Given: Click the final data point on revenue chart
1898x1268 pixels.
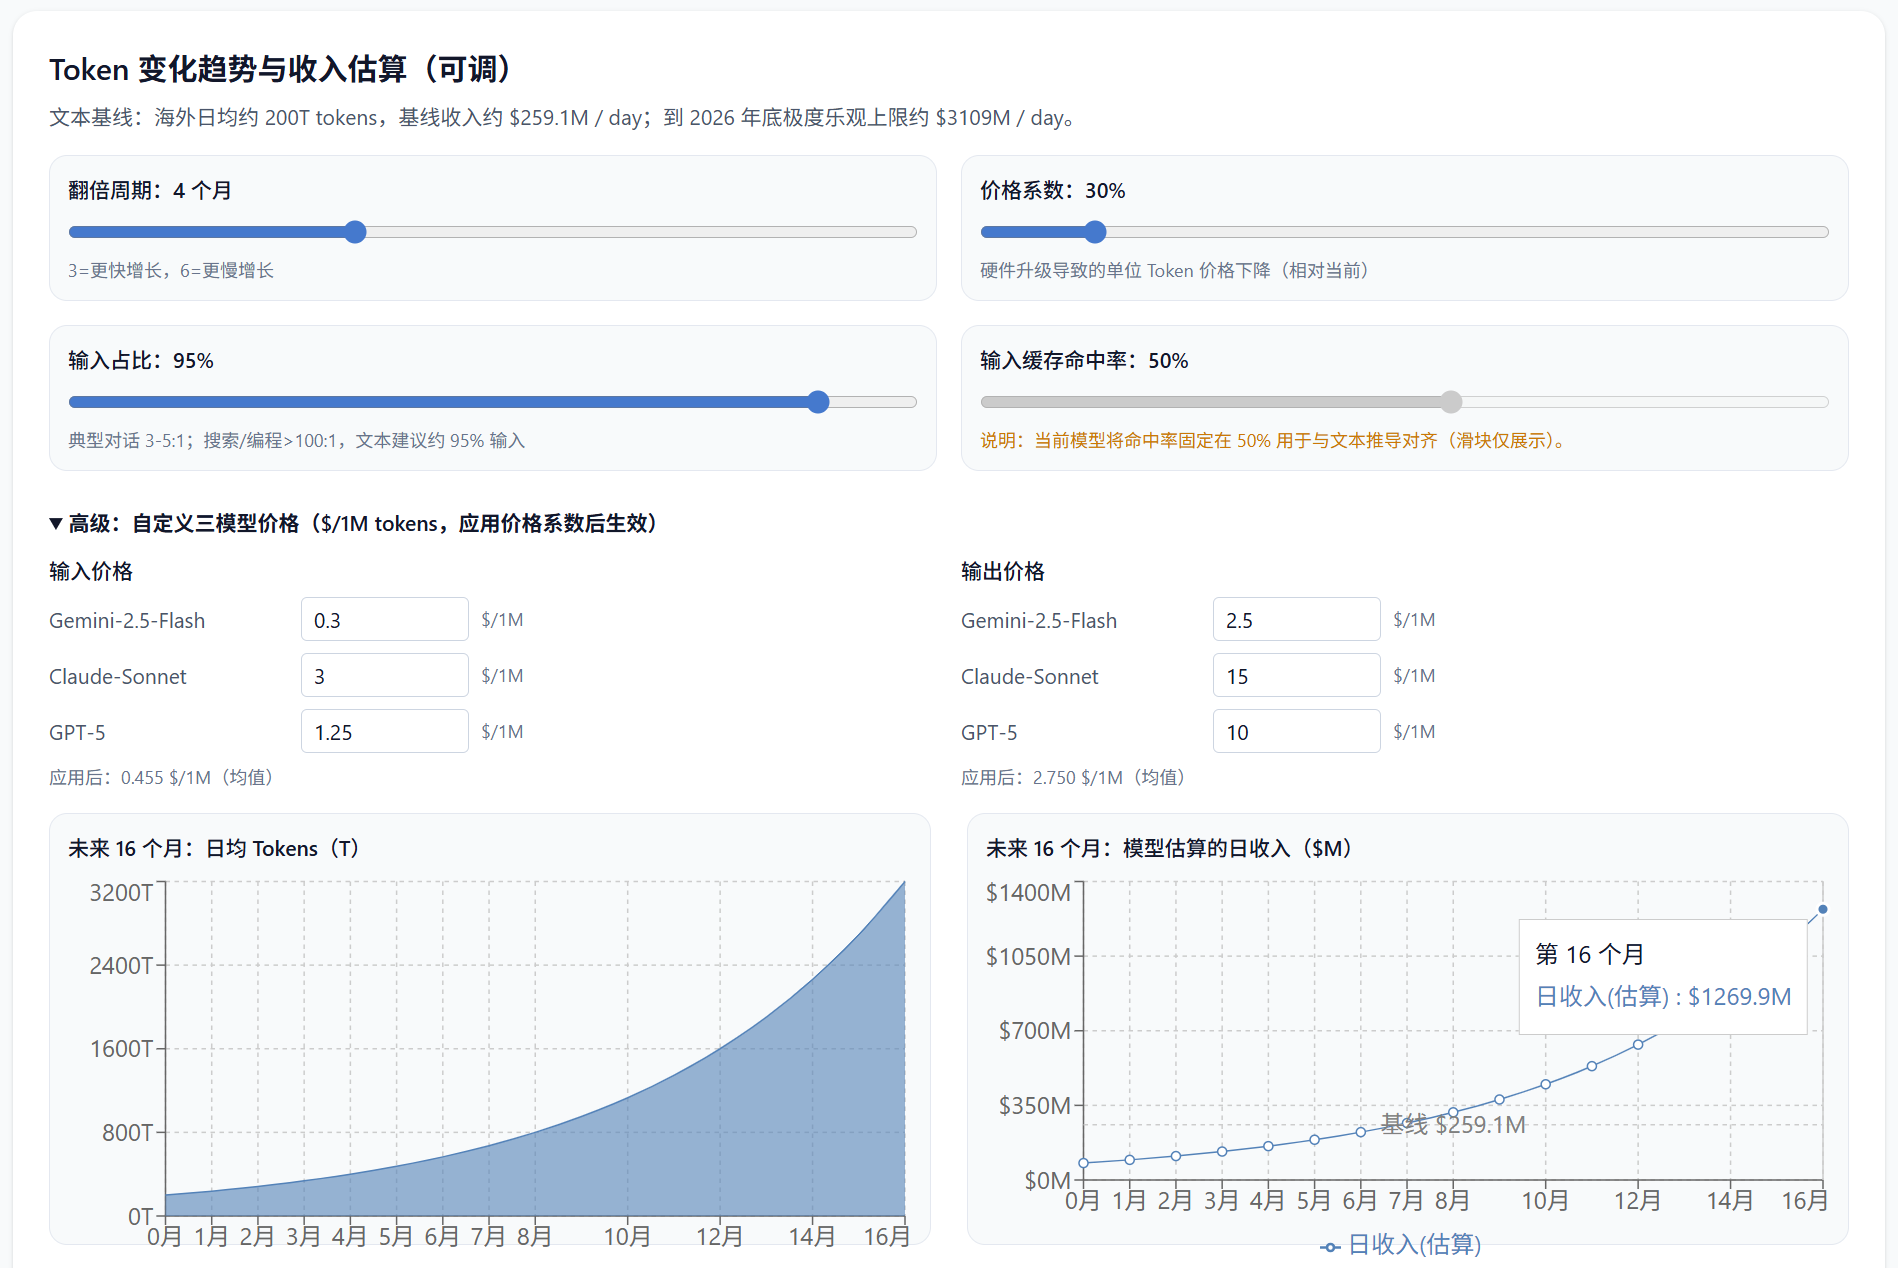Looking at the screenshot, I should click(1822, 909).
